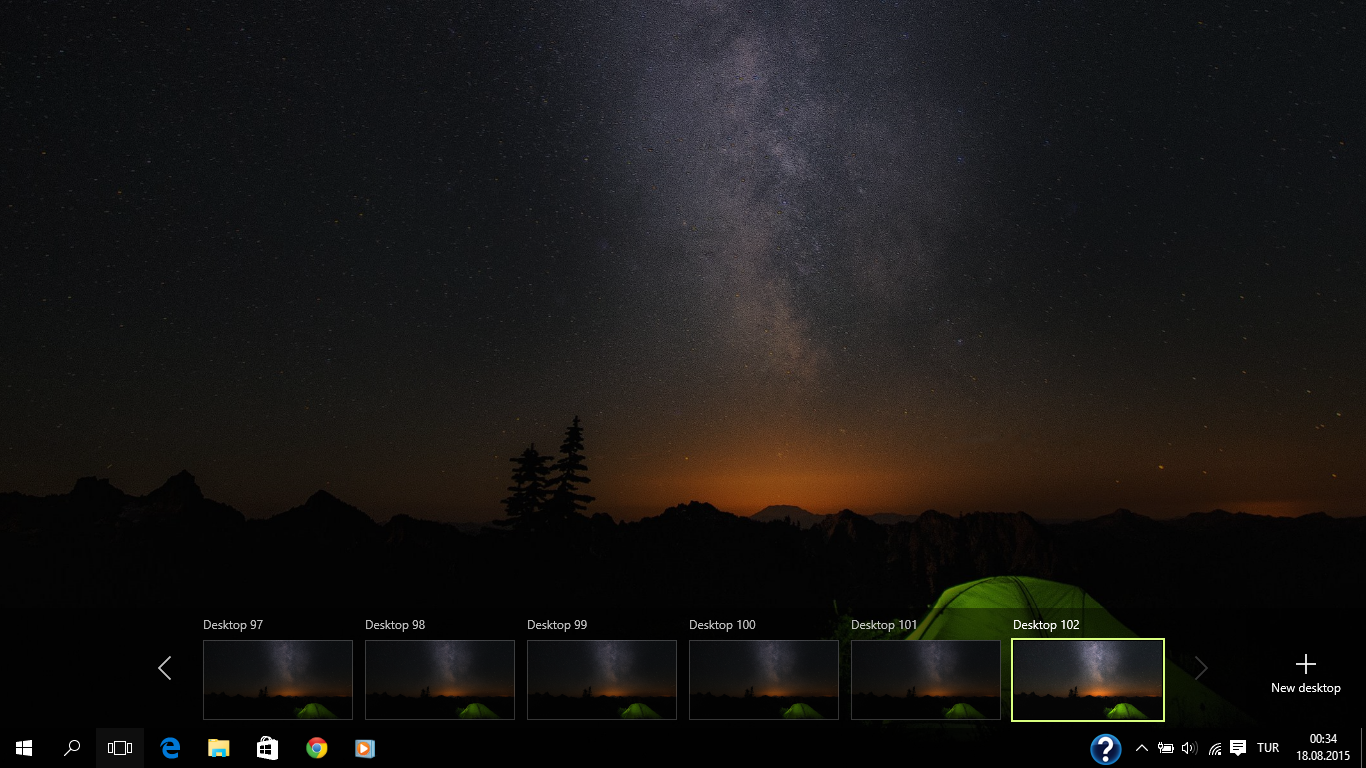Open the volume speaker control
Screen dimensions: 1366x768
(x=1190, y=748)
